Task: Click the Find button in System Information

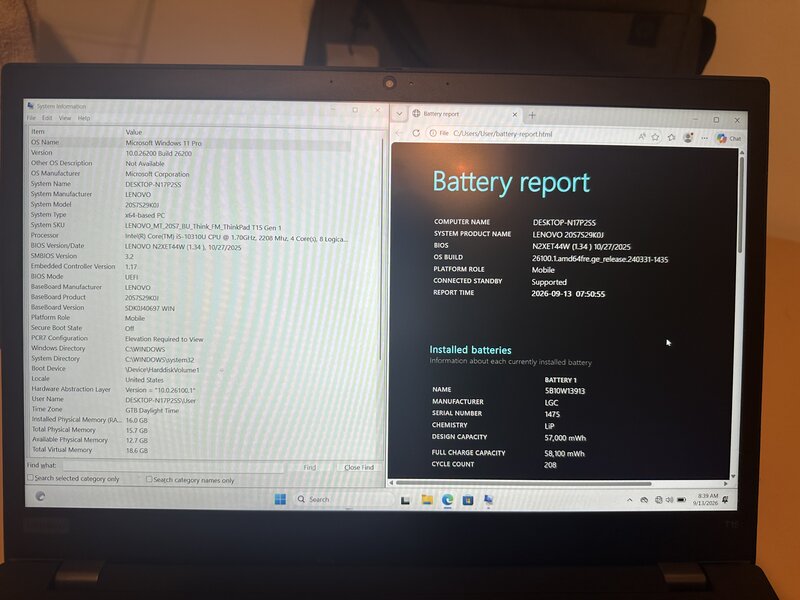Action: [310, 467]
